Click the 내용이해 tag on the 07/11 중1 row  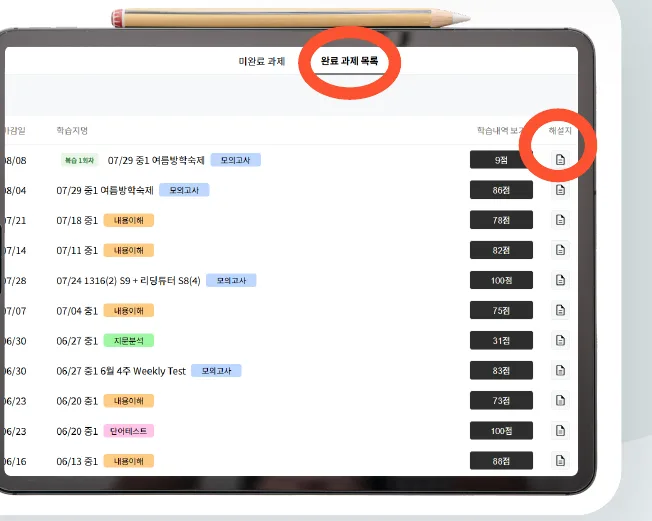(128, 250)
